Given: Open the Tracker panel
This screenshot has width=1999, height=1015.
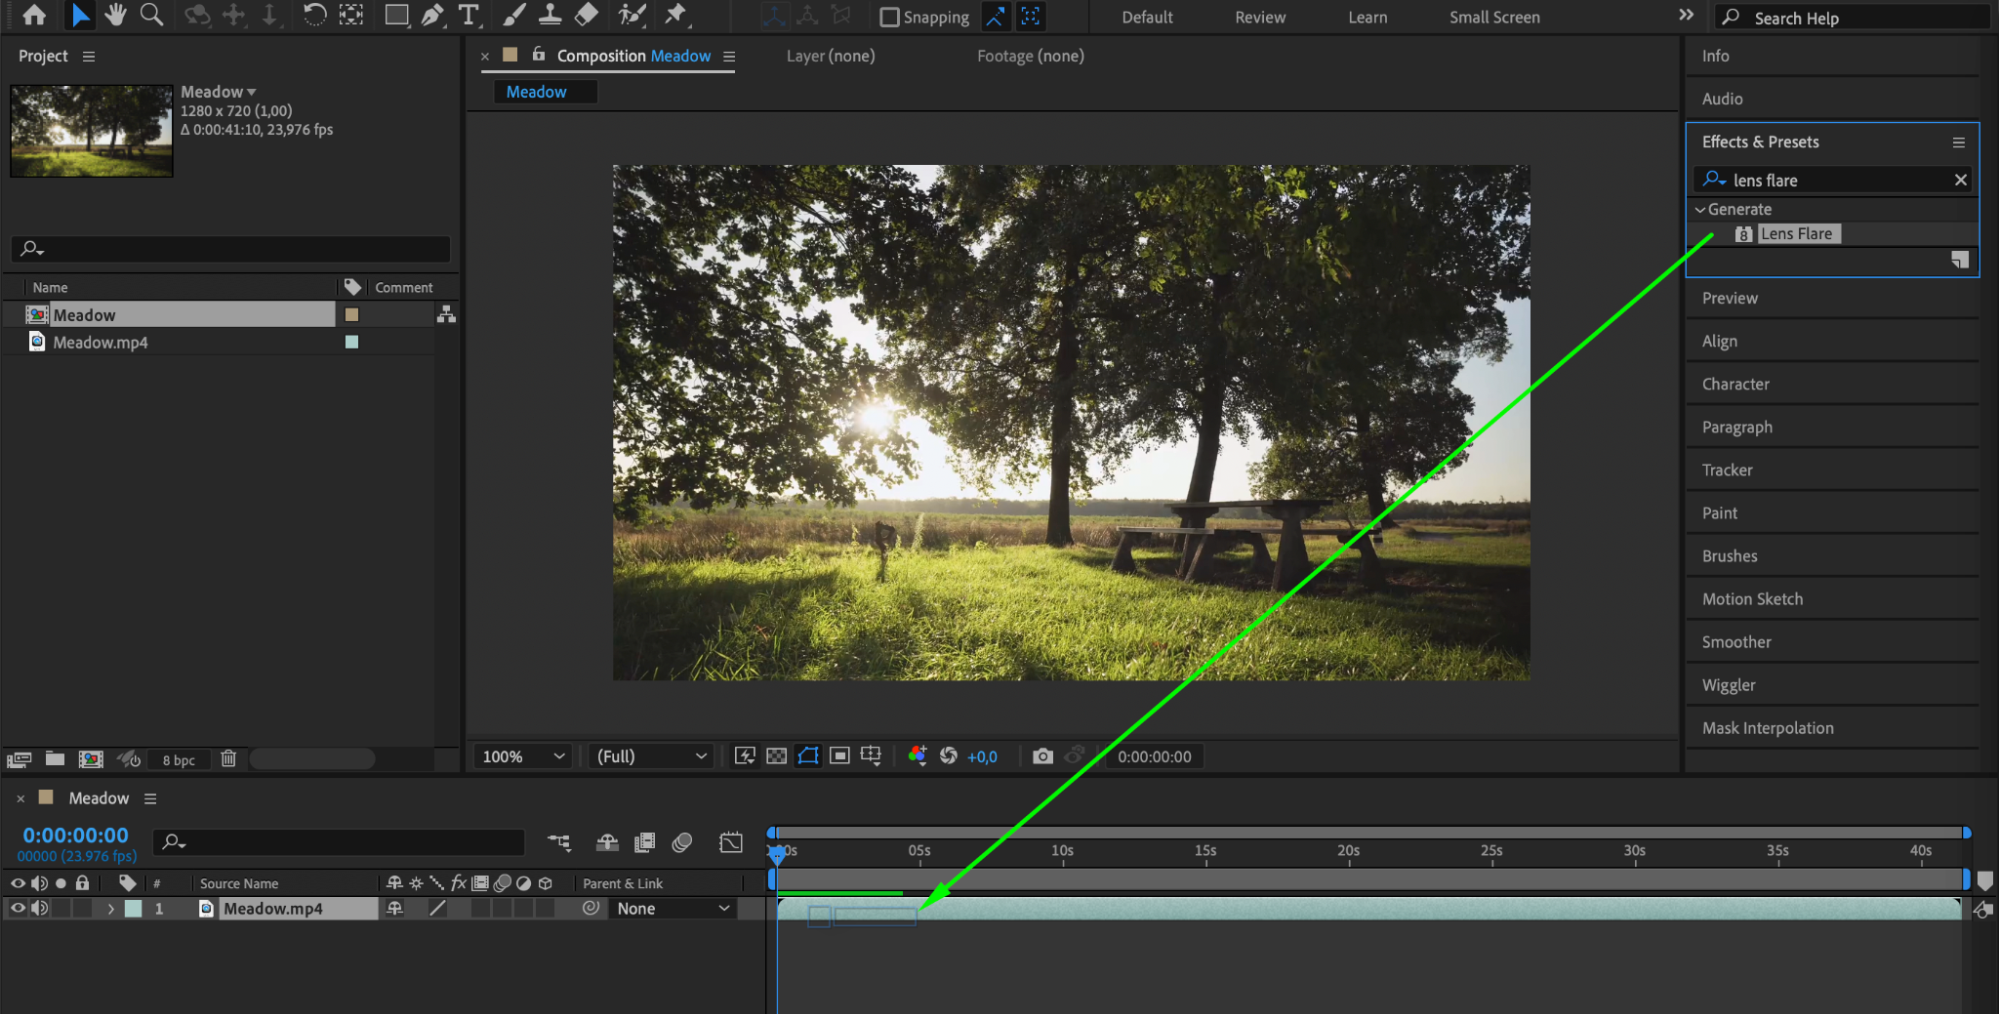Looking at the screenshot, I should pyautogui.click(x=1727, y=470).
